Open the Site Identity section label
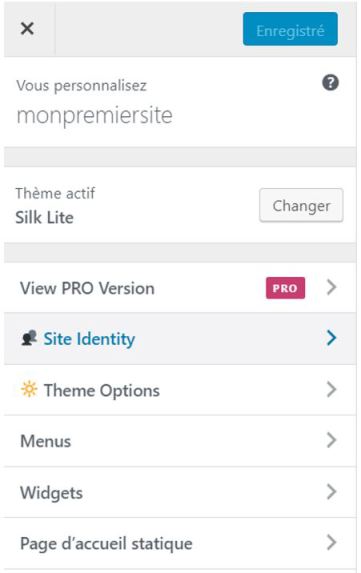Viewport: 361px width, 573px height. coord(89,339)
